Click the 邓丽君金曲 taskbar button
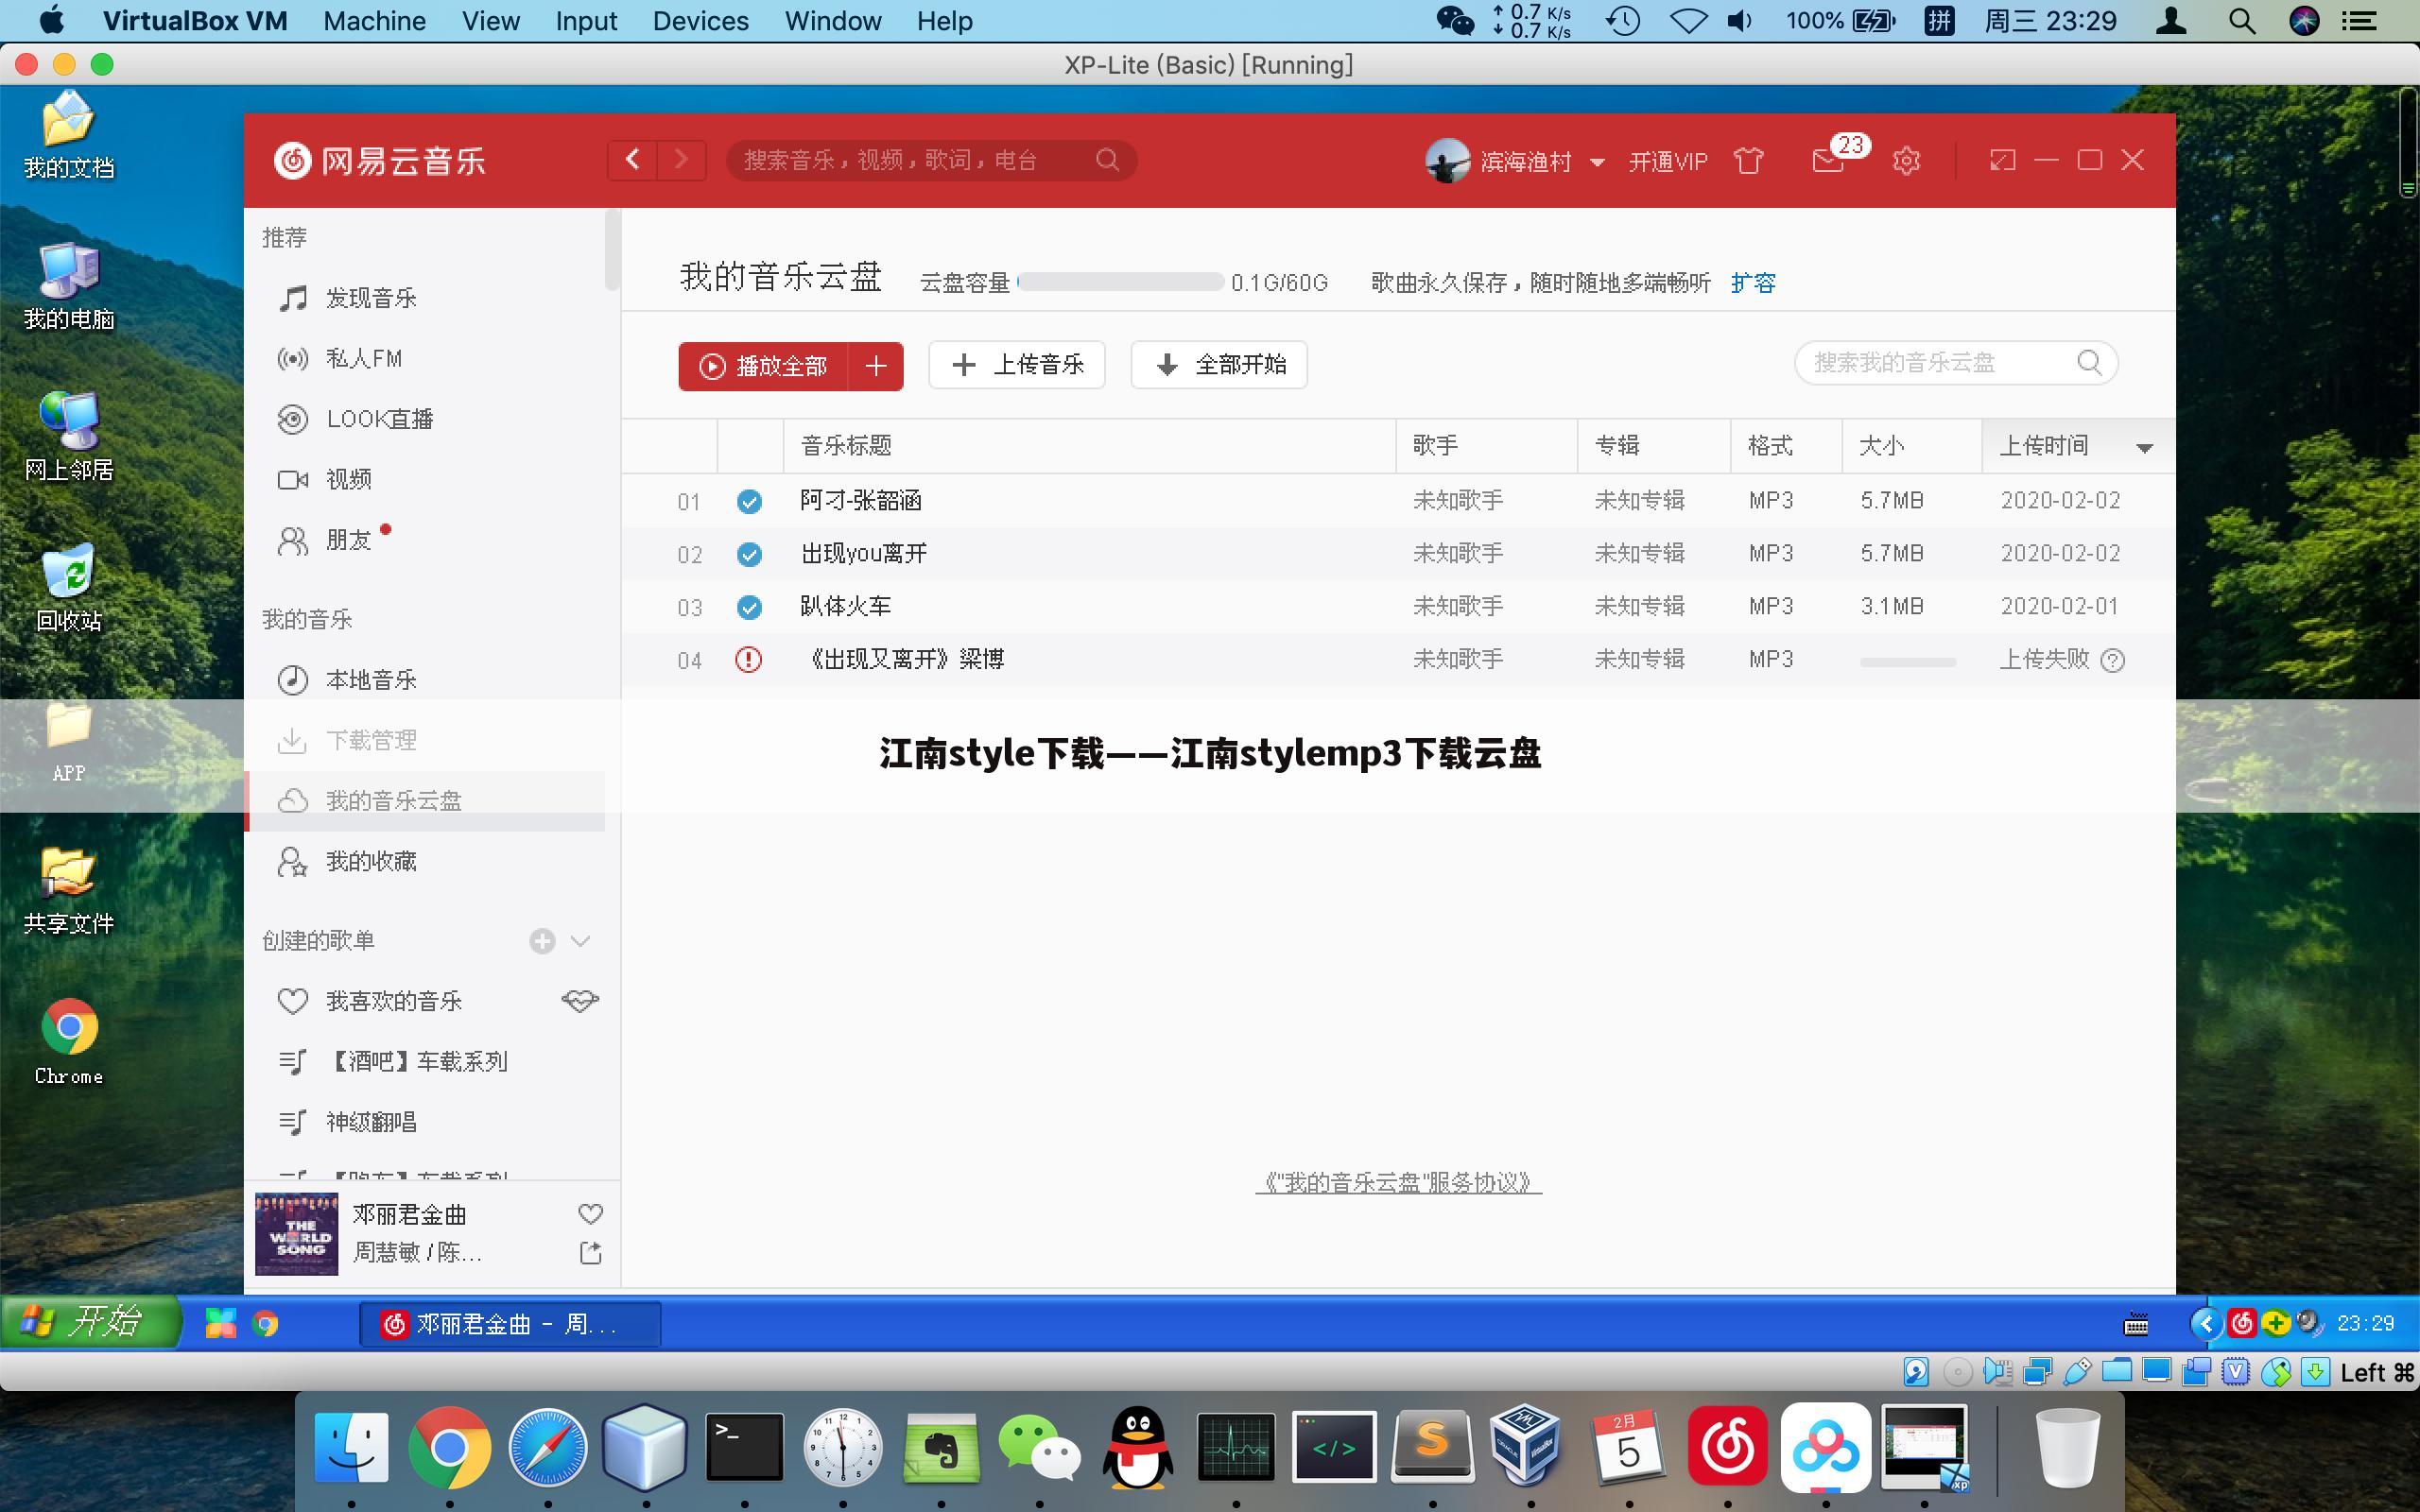 (510, 1324)
